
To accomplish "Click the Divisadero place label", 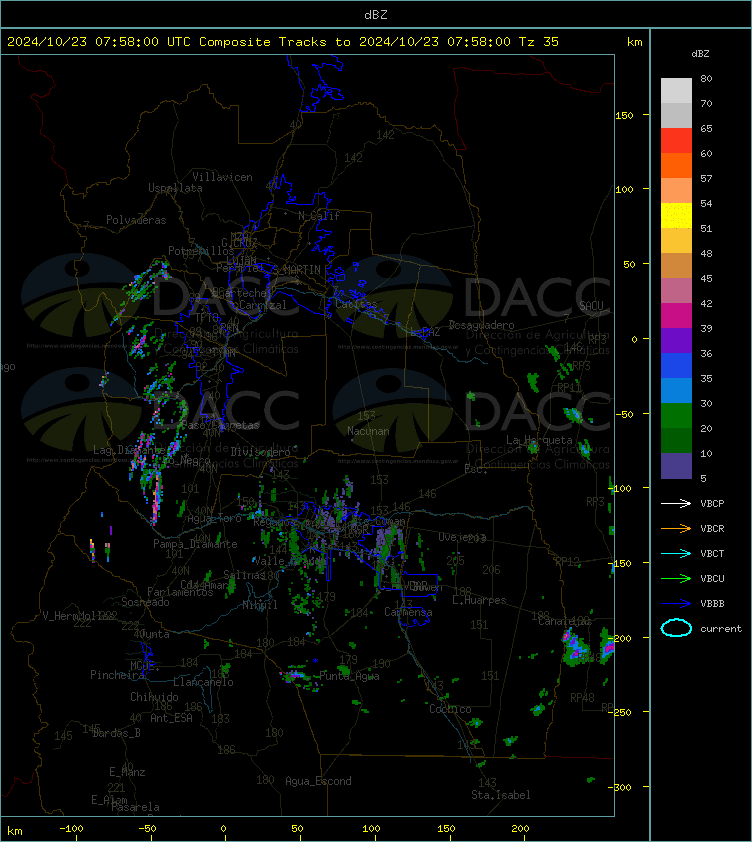I will pyautogui.click(x=261, y=452).
